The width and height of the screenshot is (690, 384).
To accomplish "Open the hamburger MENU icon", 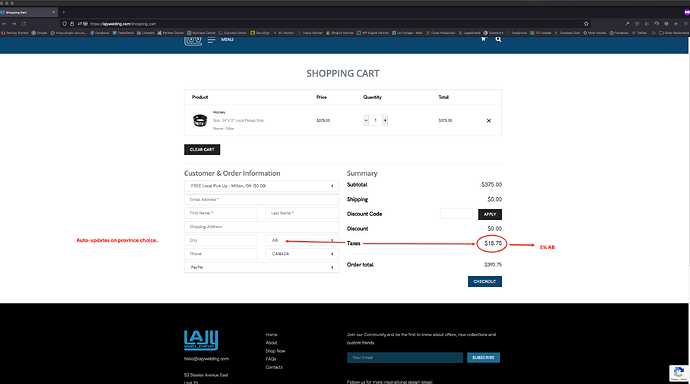I will point(212,40).
